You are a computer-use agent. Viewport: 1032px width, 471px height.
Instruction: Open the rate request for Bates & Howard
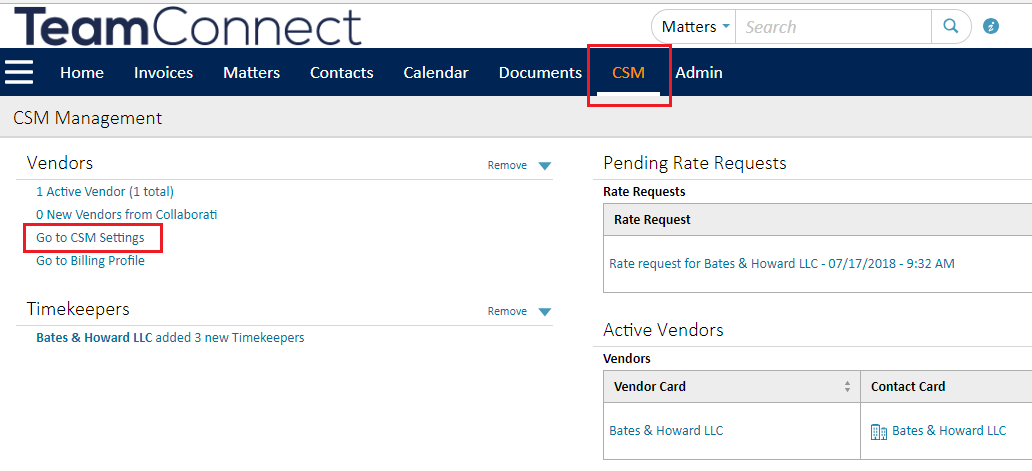pyautogui.click(x=782, y=263)
